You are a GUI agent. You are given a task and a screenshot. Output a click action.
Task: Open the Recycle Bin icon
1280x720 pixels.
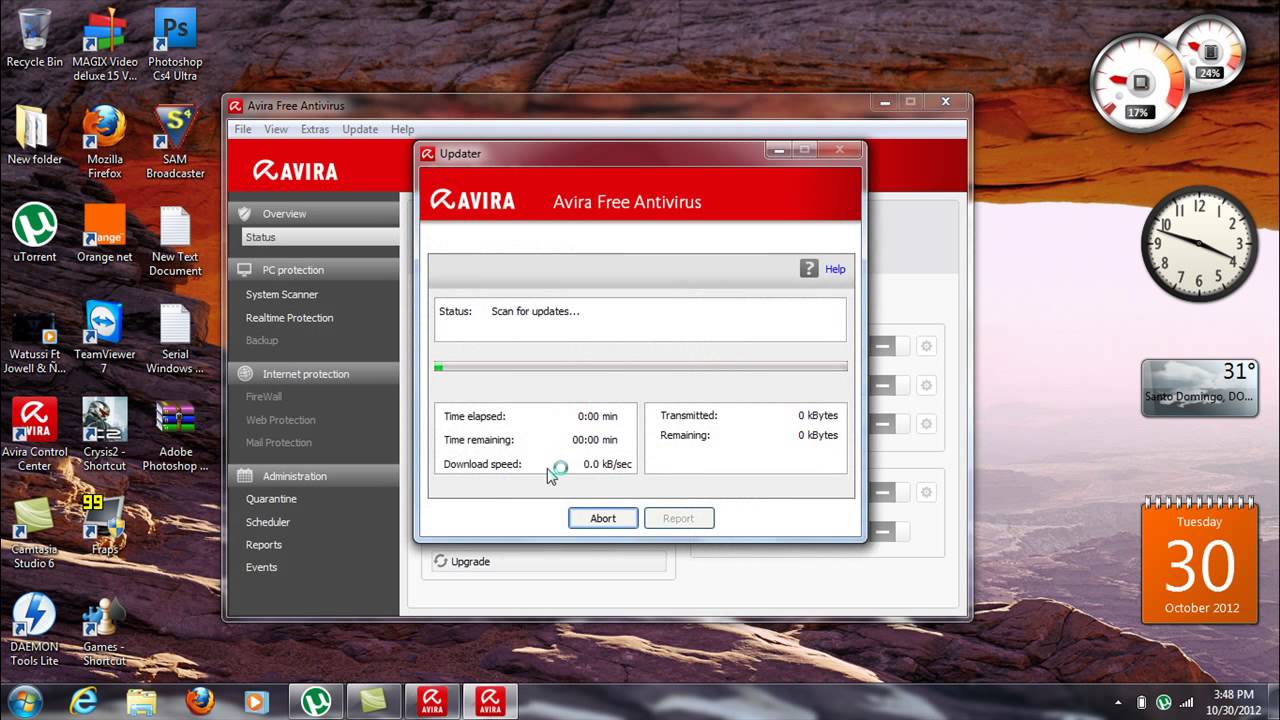click(34, 38)
